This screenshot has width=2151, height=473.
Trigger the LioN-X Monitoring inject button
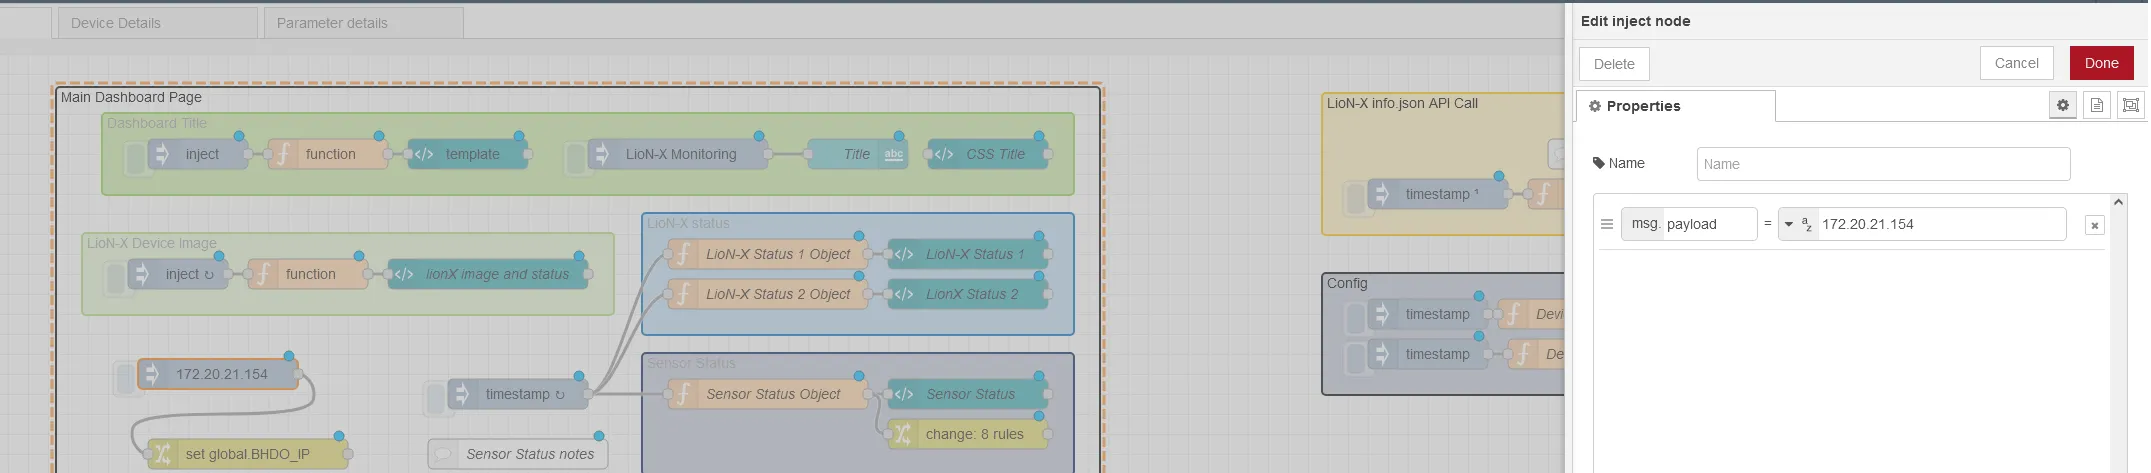pos(575,157)
